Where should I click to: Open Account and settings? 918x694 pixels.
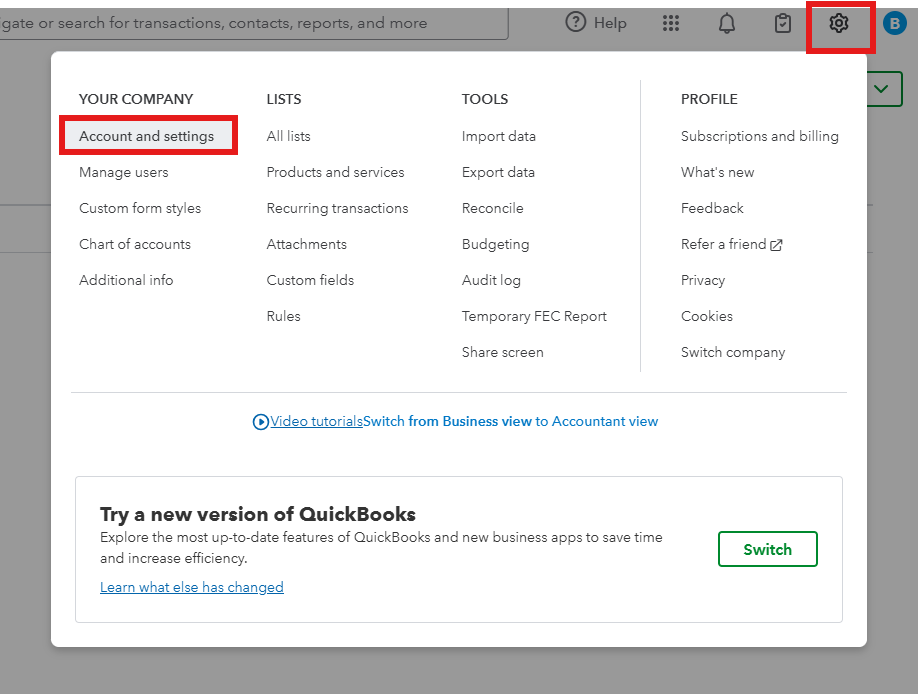point(146,136)
